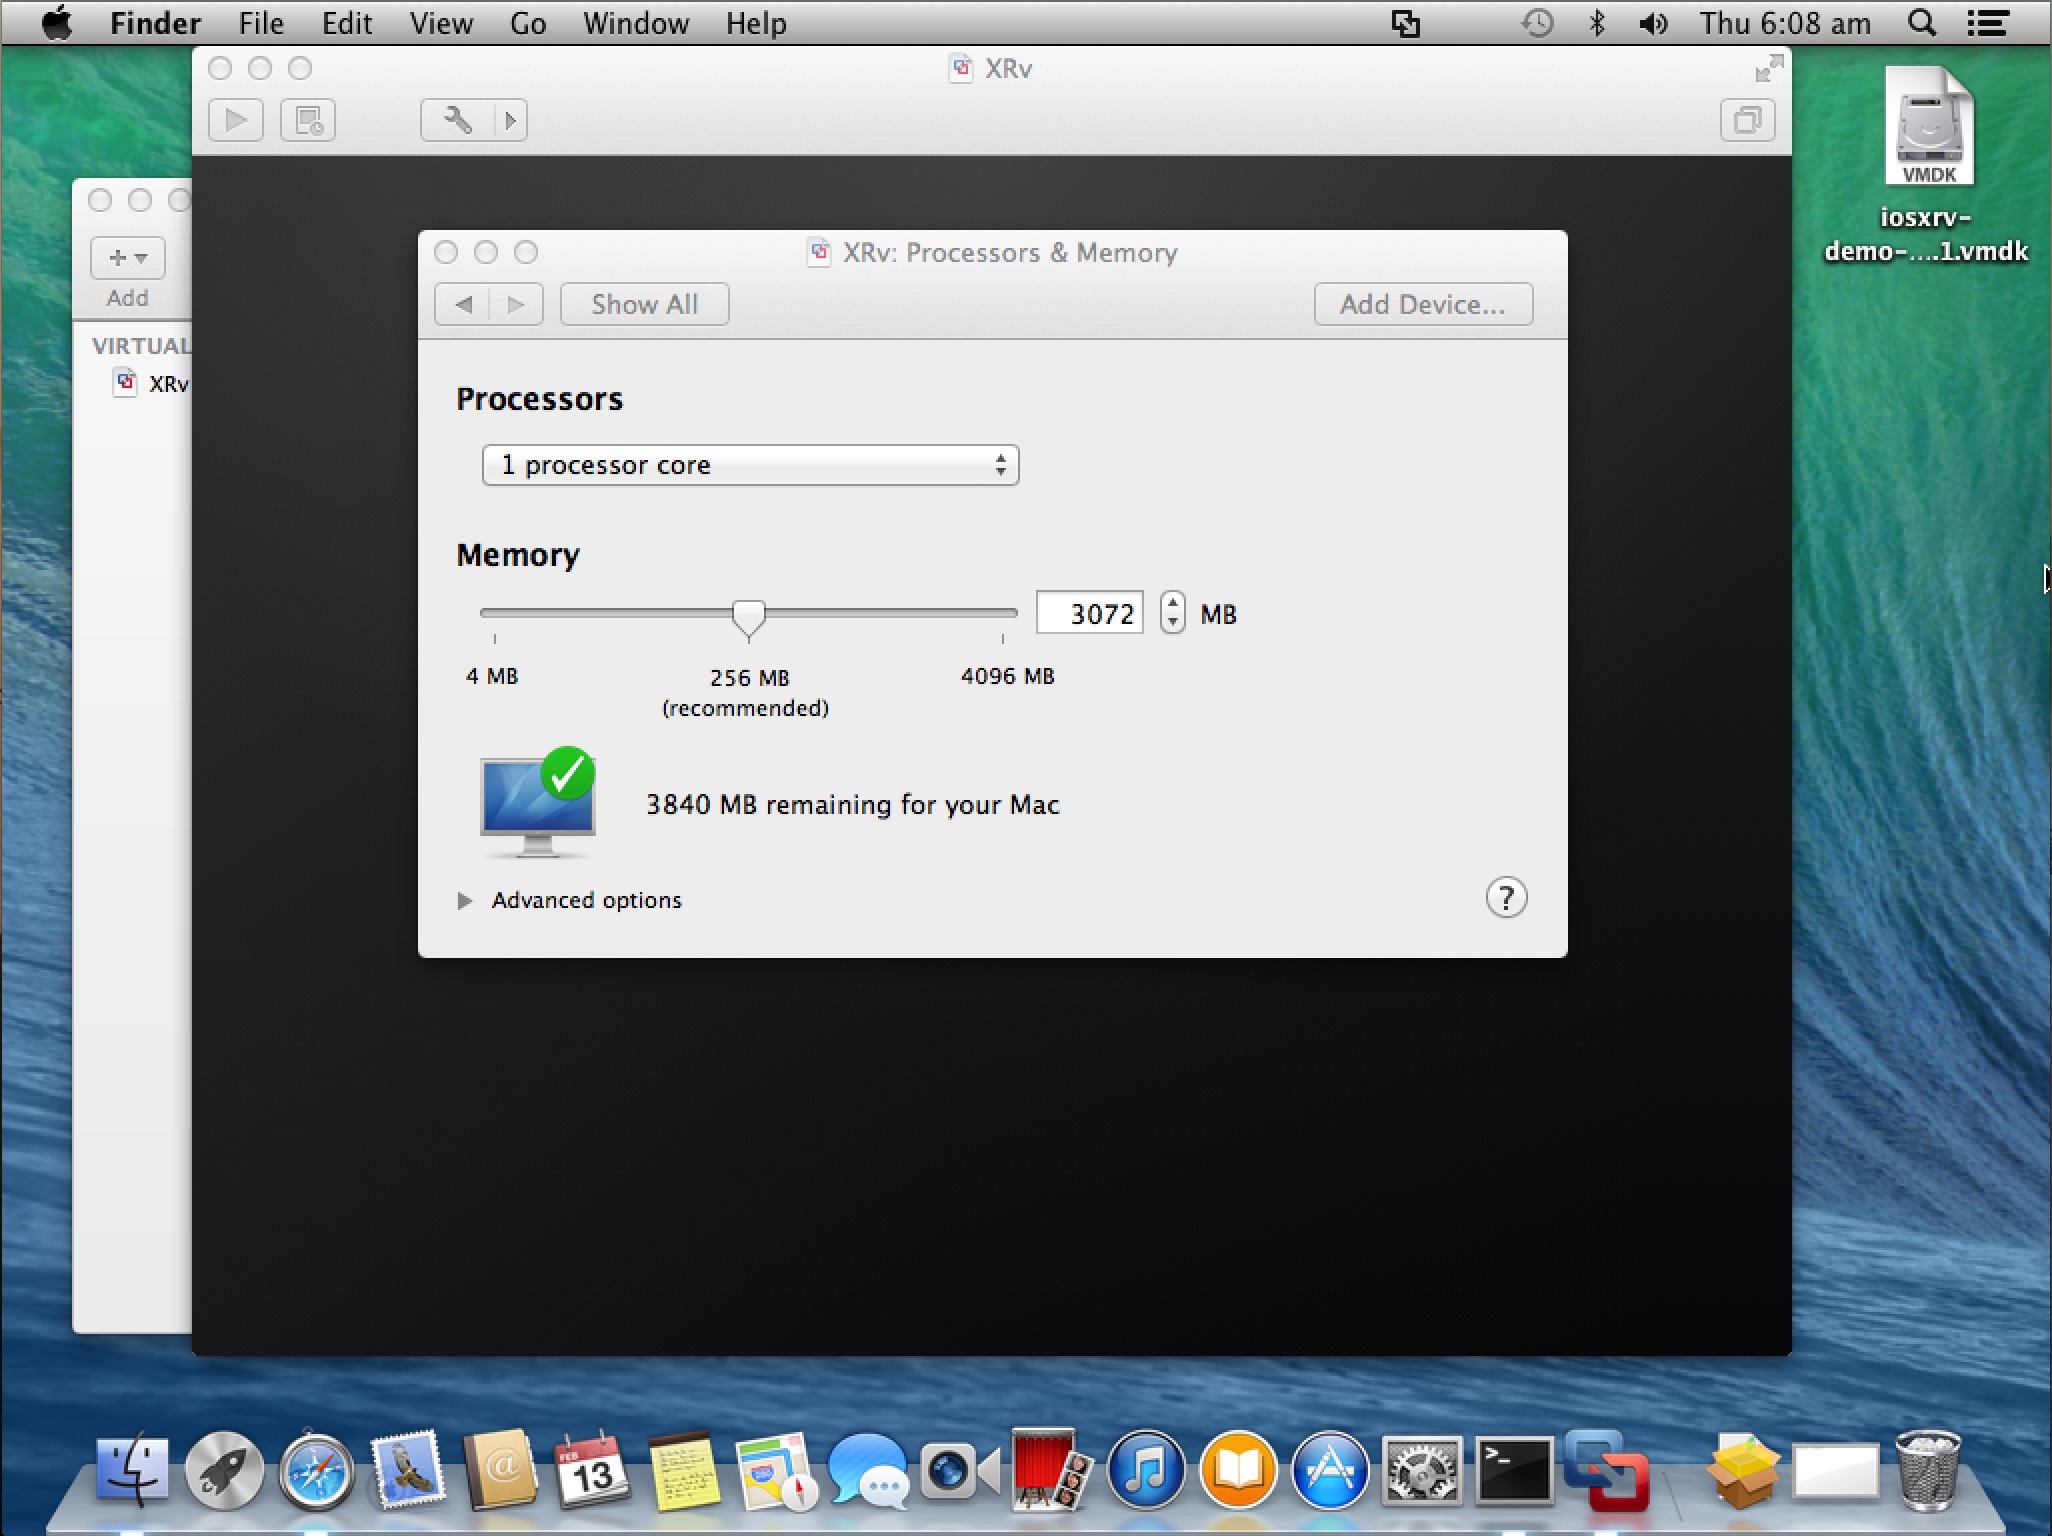Expand the Advanced options disclosure triangle
This screenshot has height=1536, width=2052.
[465, 900]
